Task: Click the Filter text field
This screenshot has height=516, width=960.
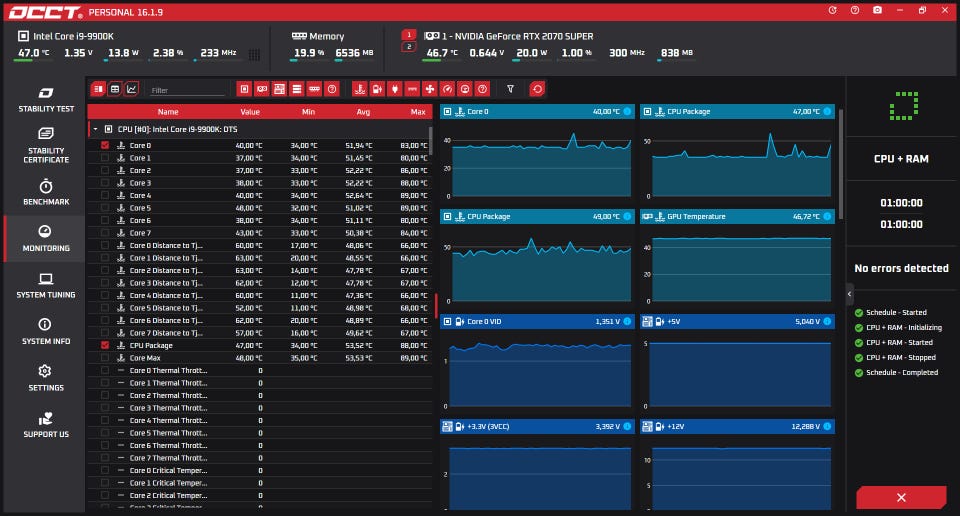Action: (187, 90)
